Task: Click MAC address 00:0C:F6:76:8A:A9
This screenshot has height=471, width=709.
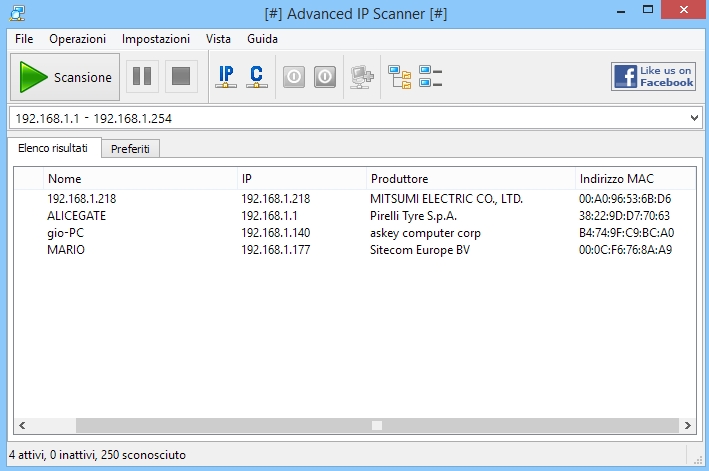Action: (625, 250)
